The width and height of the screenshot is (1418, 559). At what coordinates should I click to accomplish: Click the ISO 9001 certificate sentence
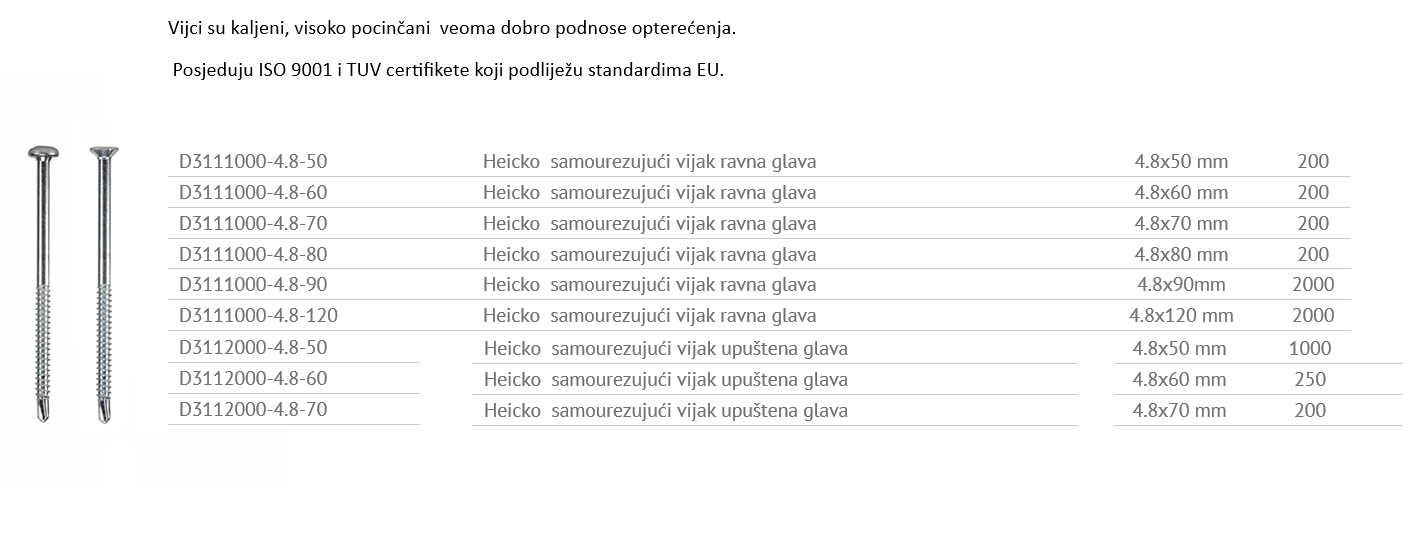447,71
